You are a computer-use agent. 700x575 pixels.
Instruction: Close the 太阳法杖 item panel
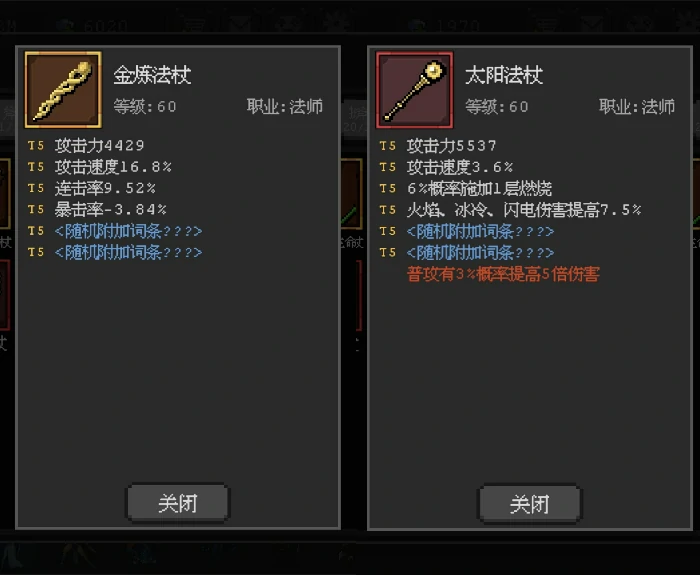coord(530,504)
